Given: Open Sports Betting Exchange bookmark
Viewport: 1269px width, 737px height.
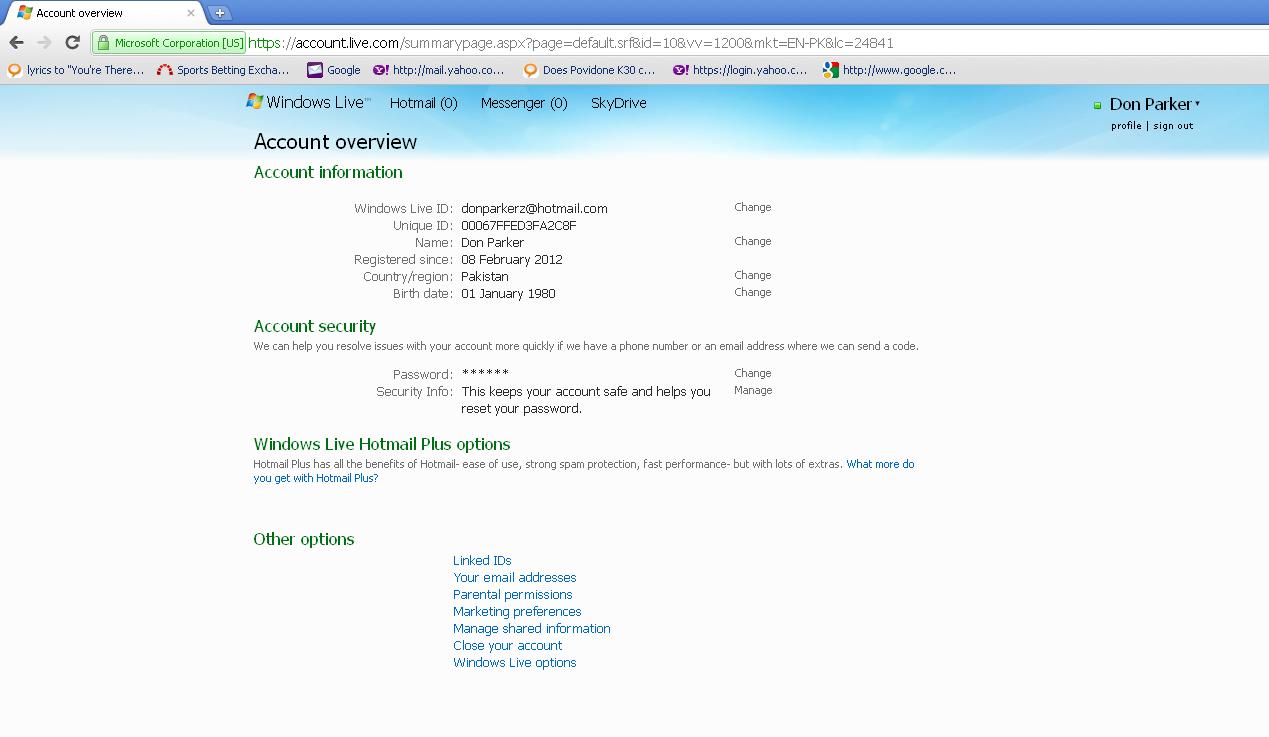Looking at the screenshot, I should (x=223, y=70).
